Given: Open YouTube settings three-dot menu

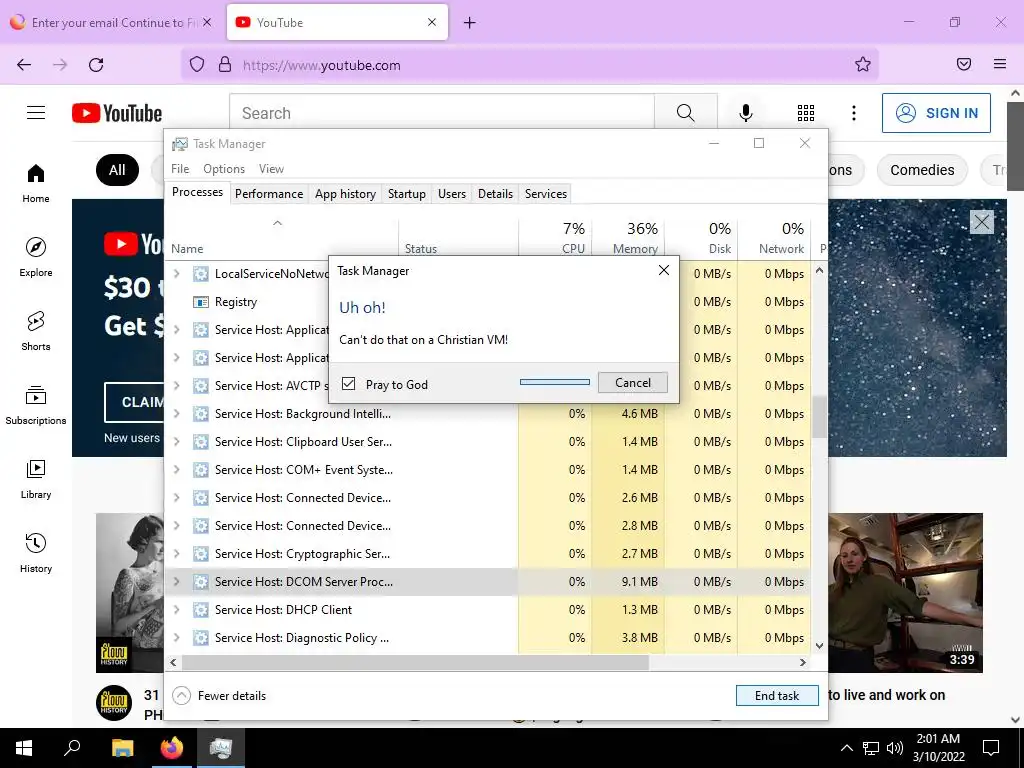Looking at the screenshot, I should point(854,113).
